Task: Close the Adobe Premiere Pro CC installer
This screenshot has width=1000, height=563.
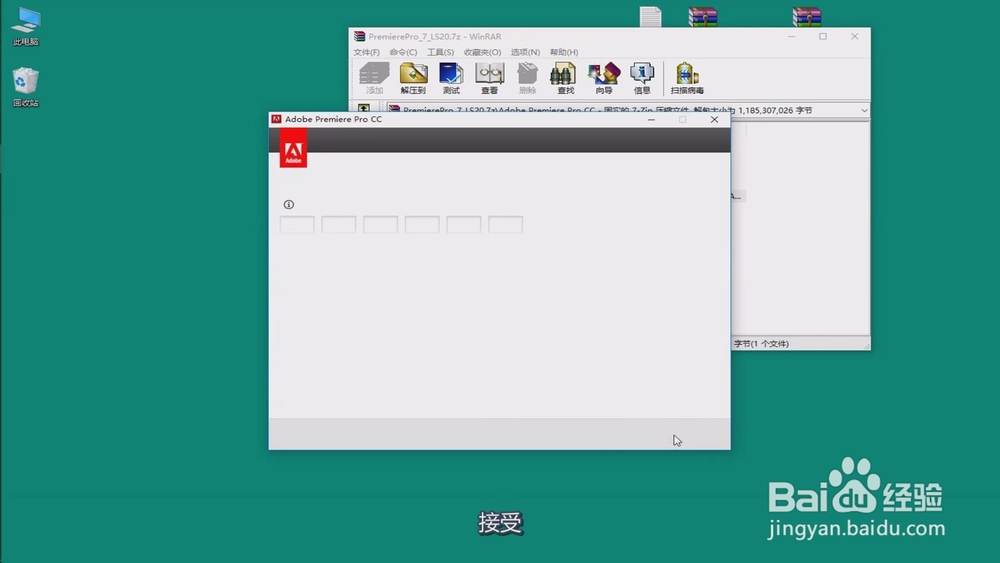Action: (714, 119)
